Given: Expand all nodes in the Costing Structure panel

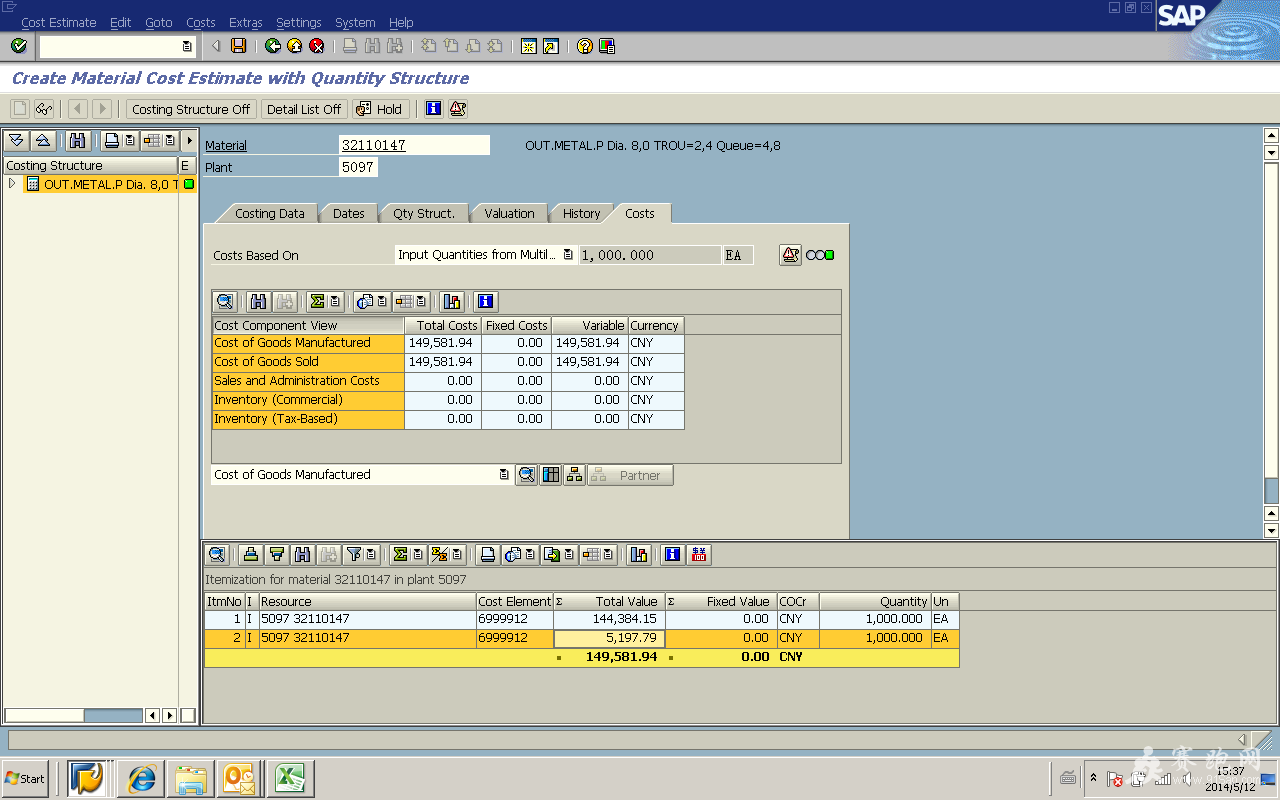Looking at the screenshot, I should coord(17,141).
